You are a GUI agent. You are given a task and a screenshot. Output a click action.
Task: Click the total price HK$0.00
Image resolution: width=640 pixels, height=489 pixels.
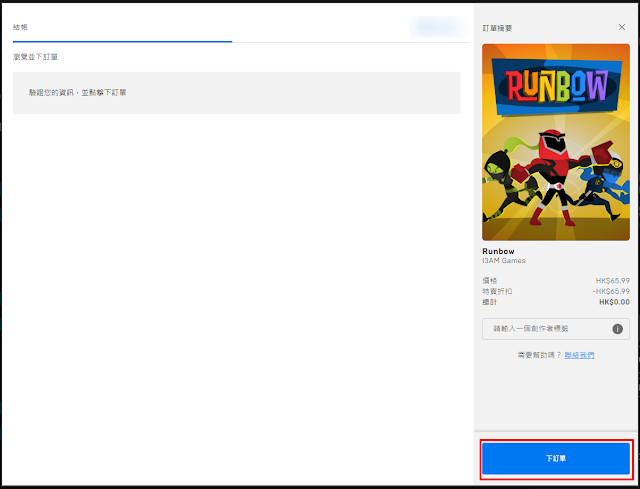(614, 302)
